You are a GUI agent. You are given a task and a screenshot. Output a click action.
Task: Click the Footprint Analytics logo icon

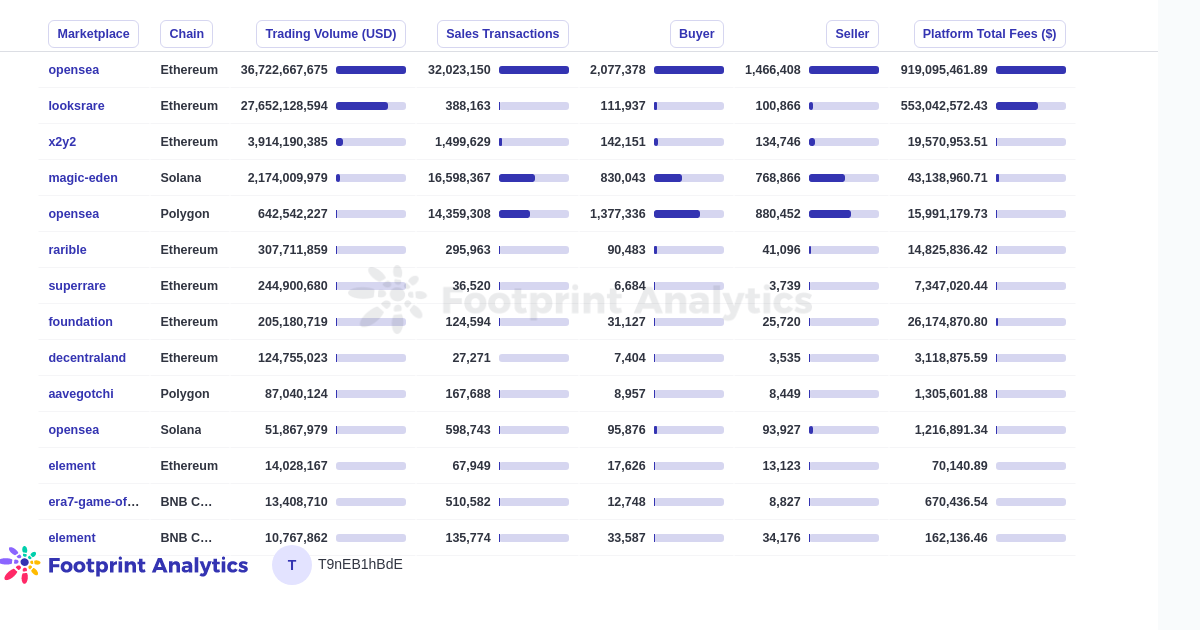(21, 564)
